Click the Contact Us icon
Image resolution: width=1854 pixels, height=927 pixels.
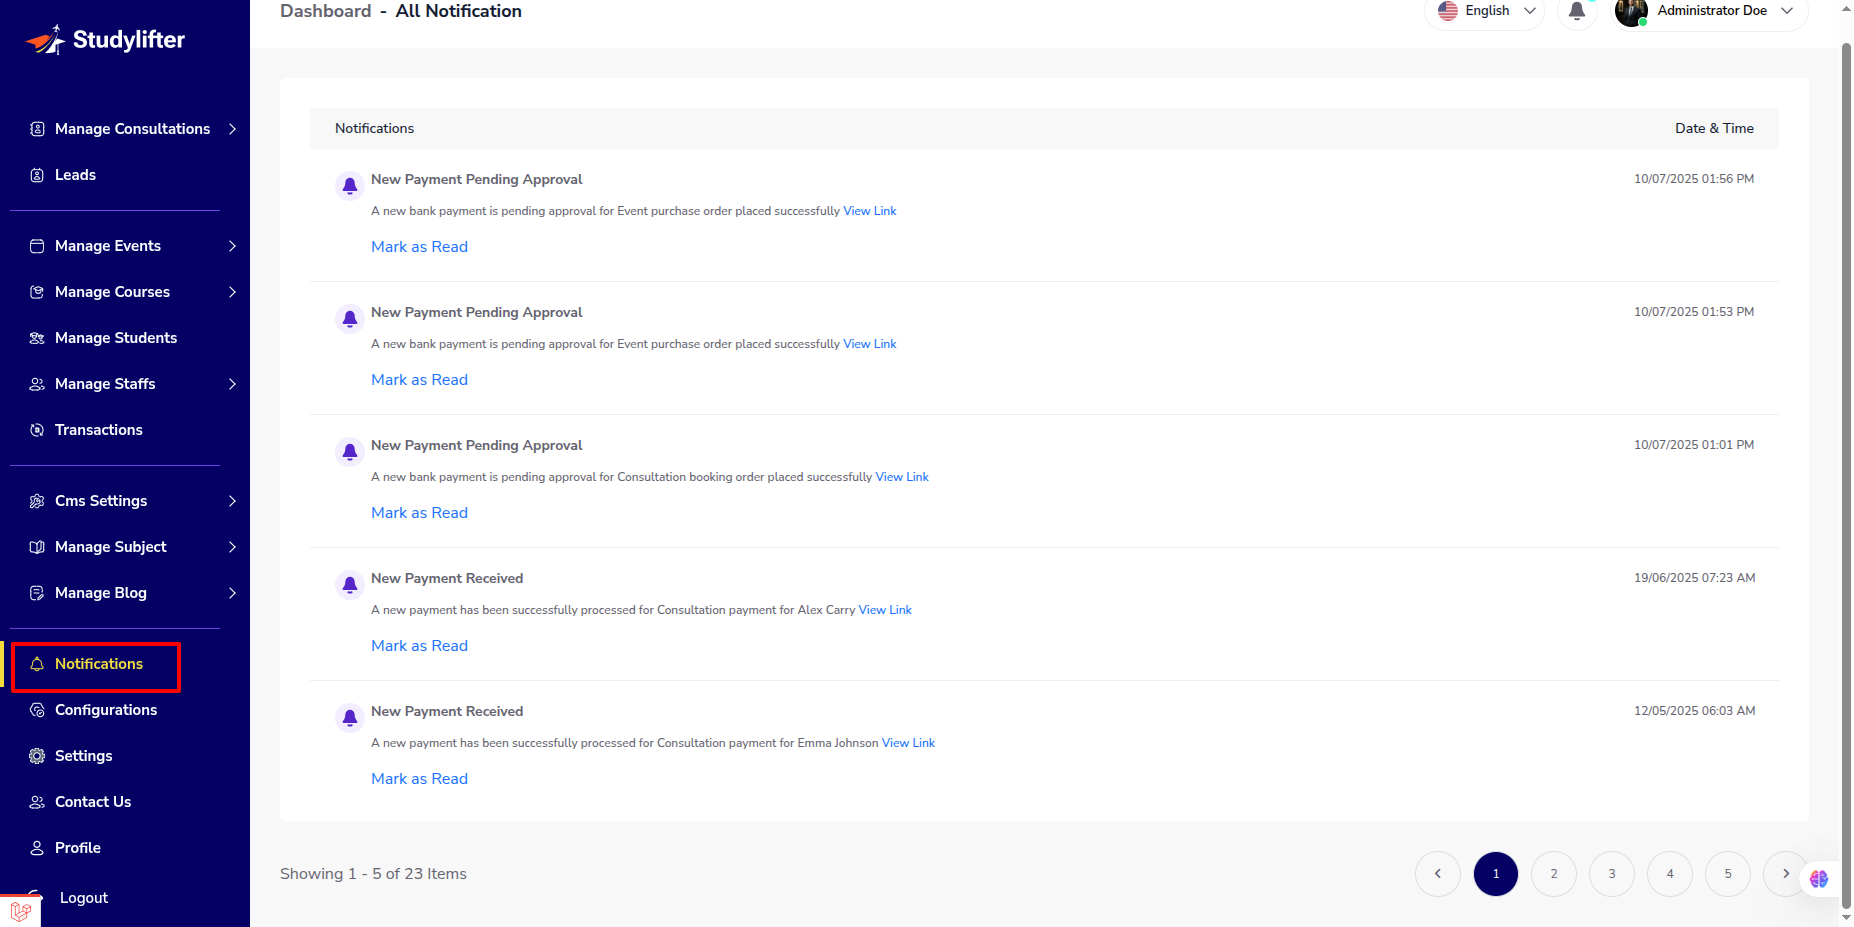tap(37, 802)
